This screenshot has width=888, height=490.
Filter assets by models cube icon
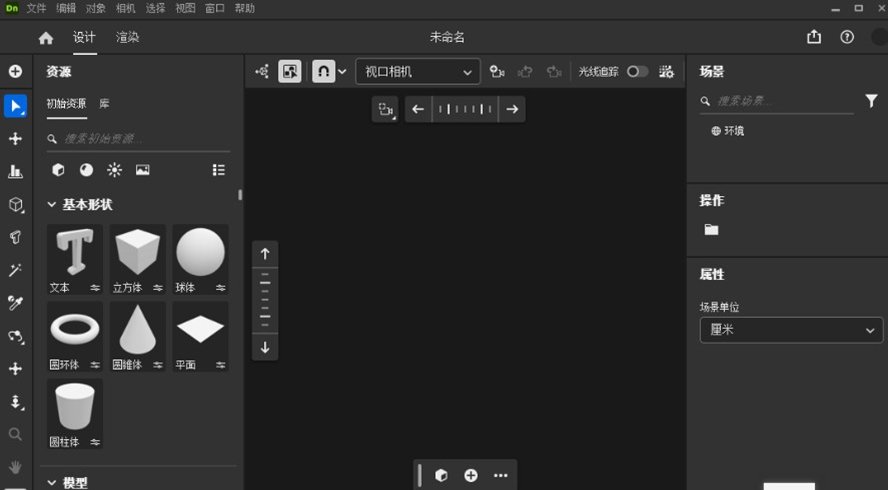(x=58, y=170)
